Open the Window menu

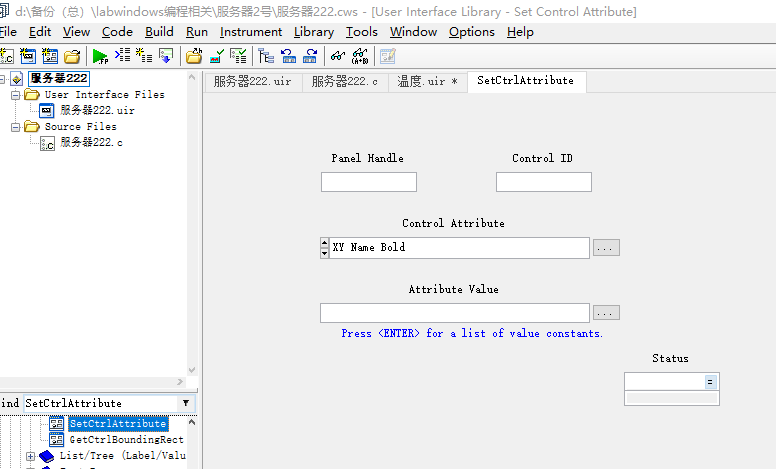[413, 32]
